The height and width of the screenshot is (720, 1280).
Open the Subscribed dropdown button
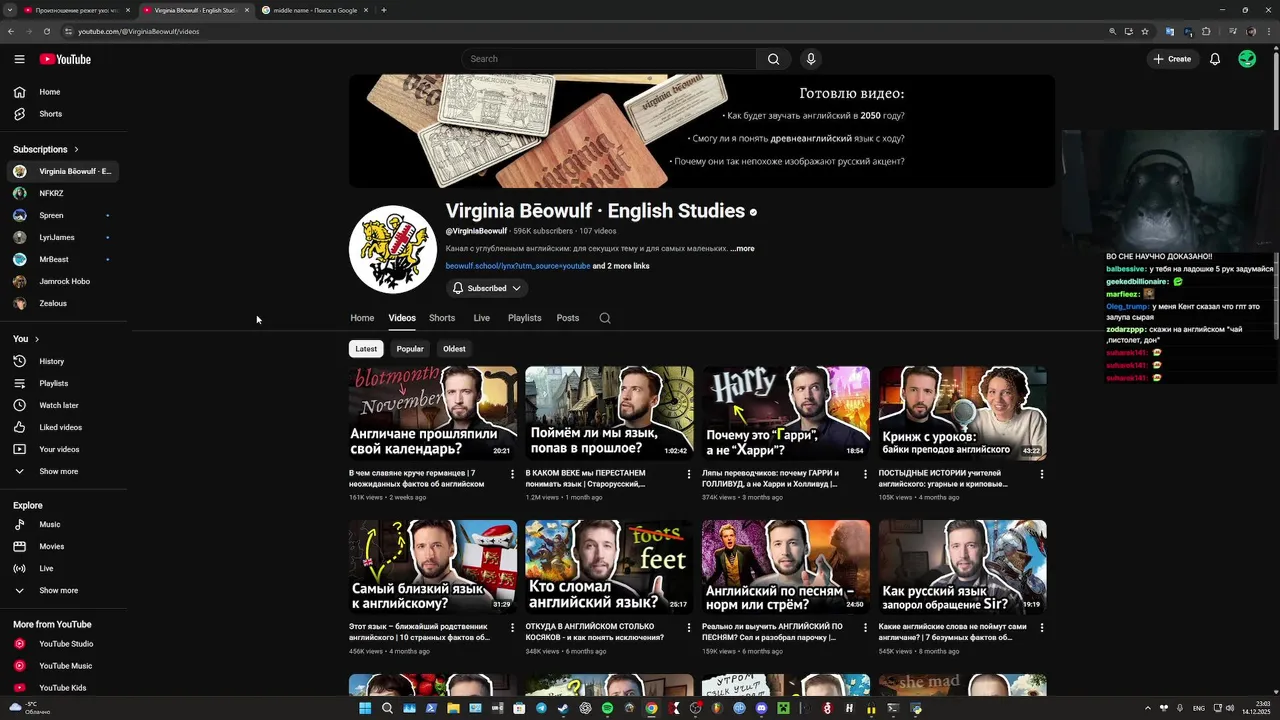487,288
